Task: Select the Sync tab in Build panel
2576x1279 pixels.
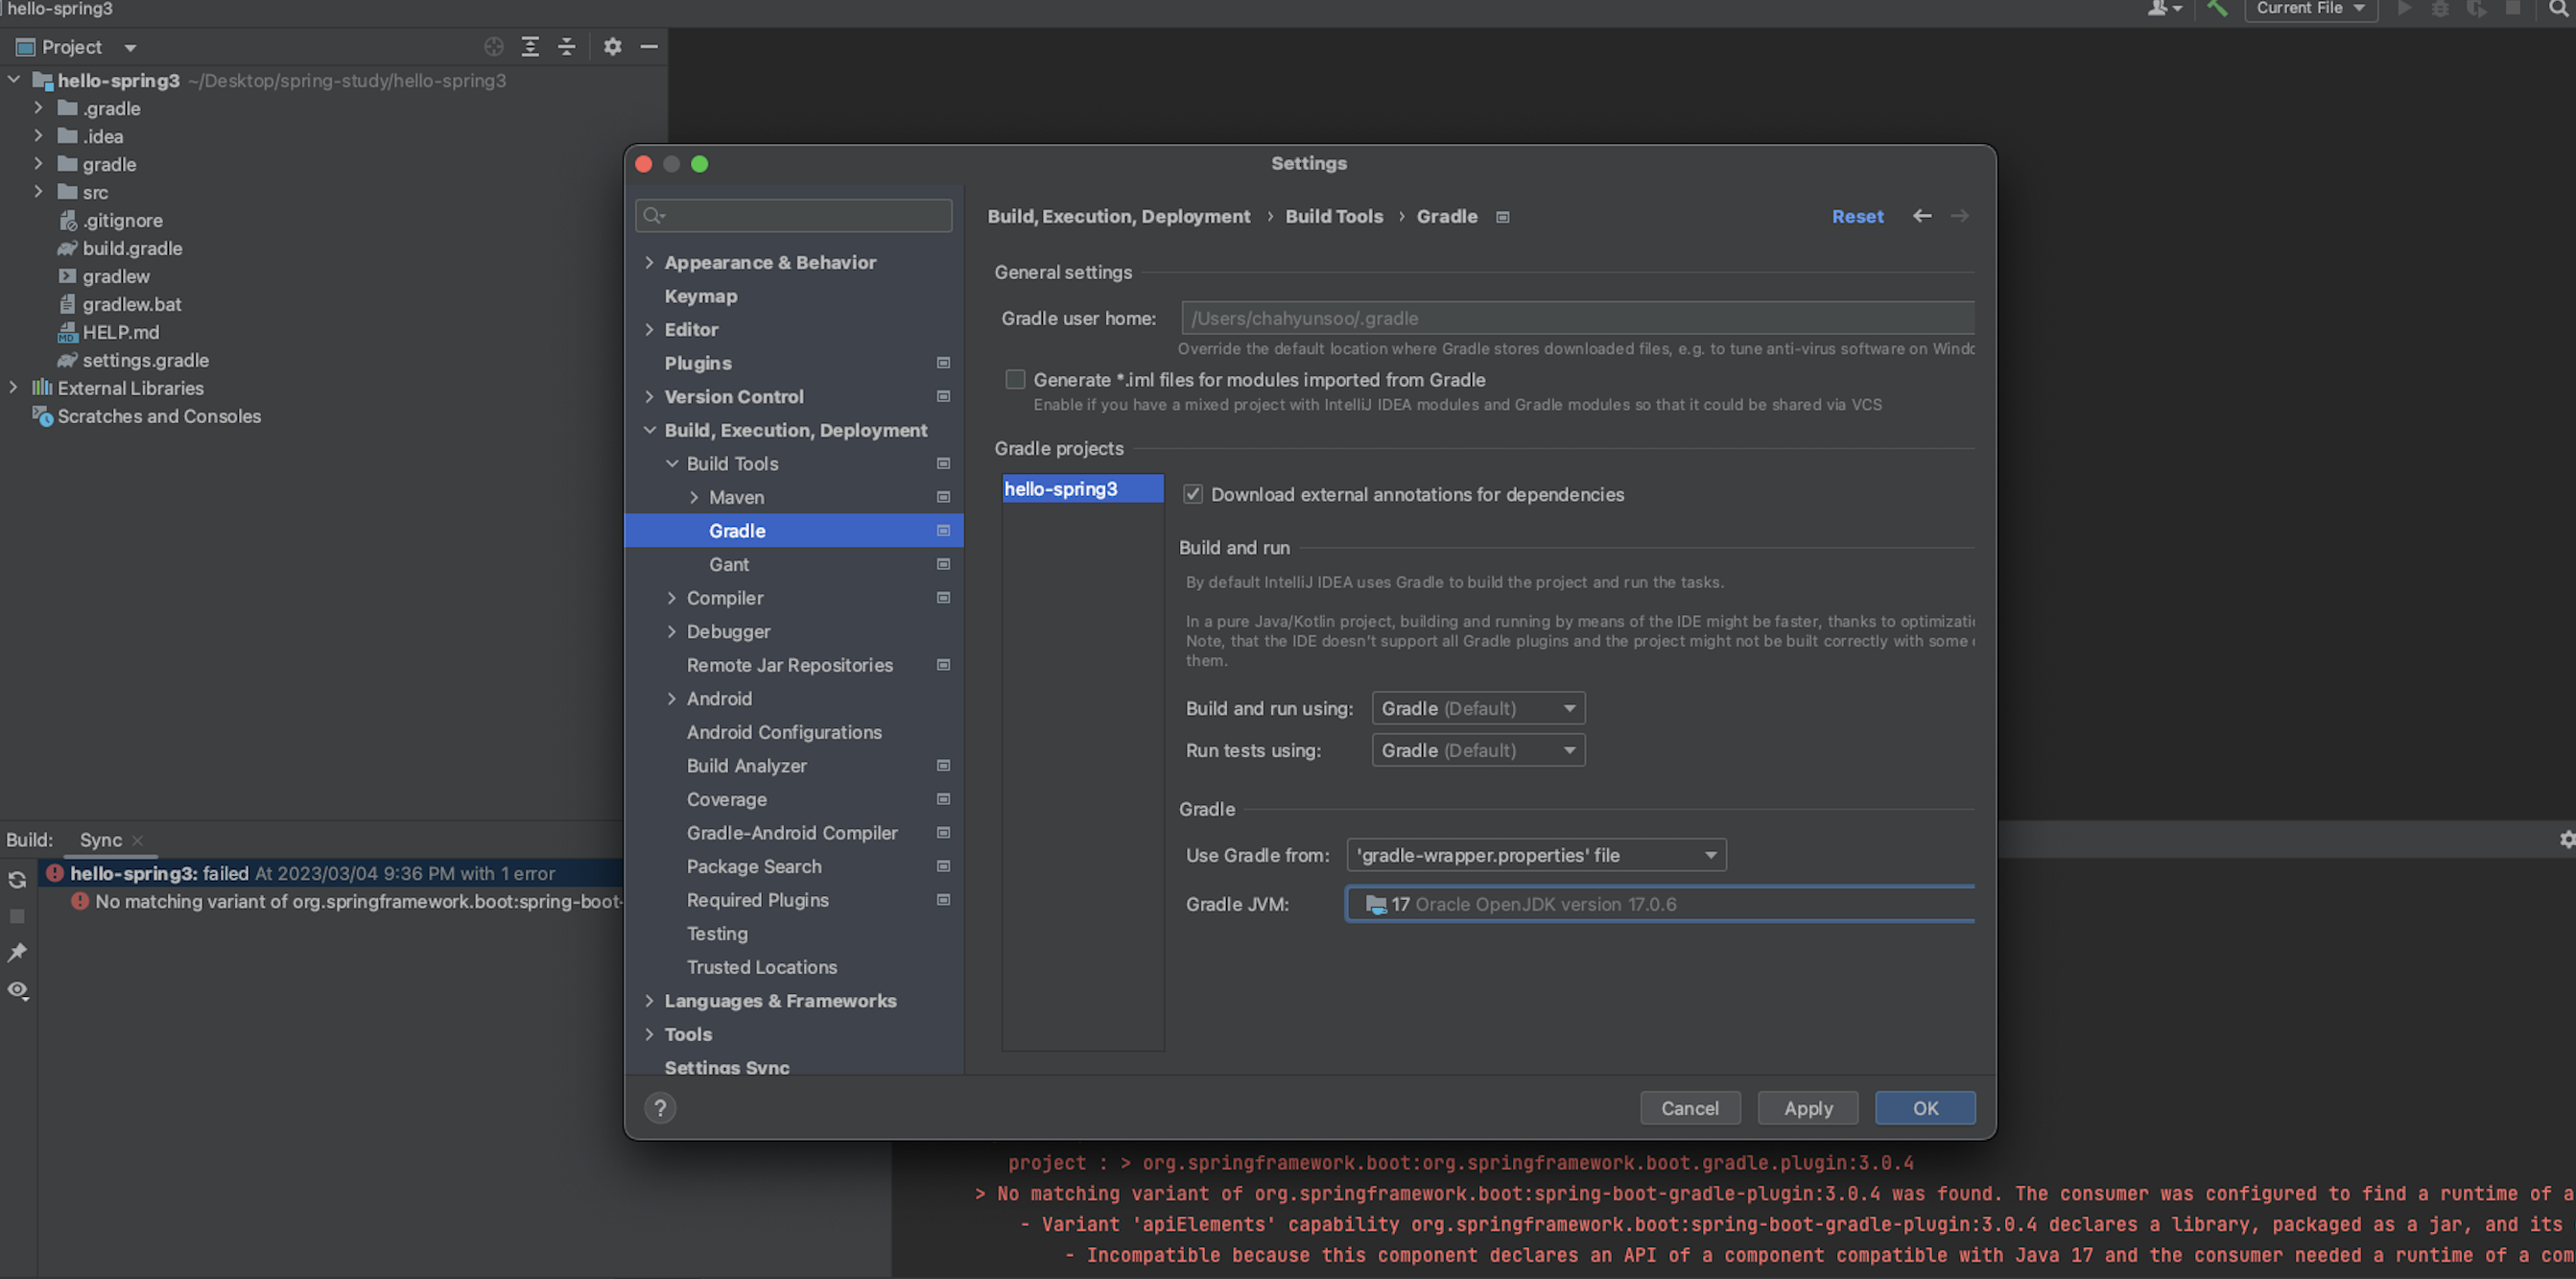Action: tap(101, 840)
